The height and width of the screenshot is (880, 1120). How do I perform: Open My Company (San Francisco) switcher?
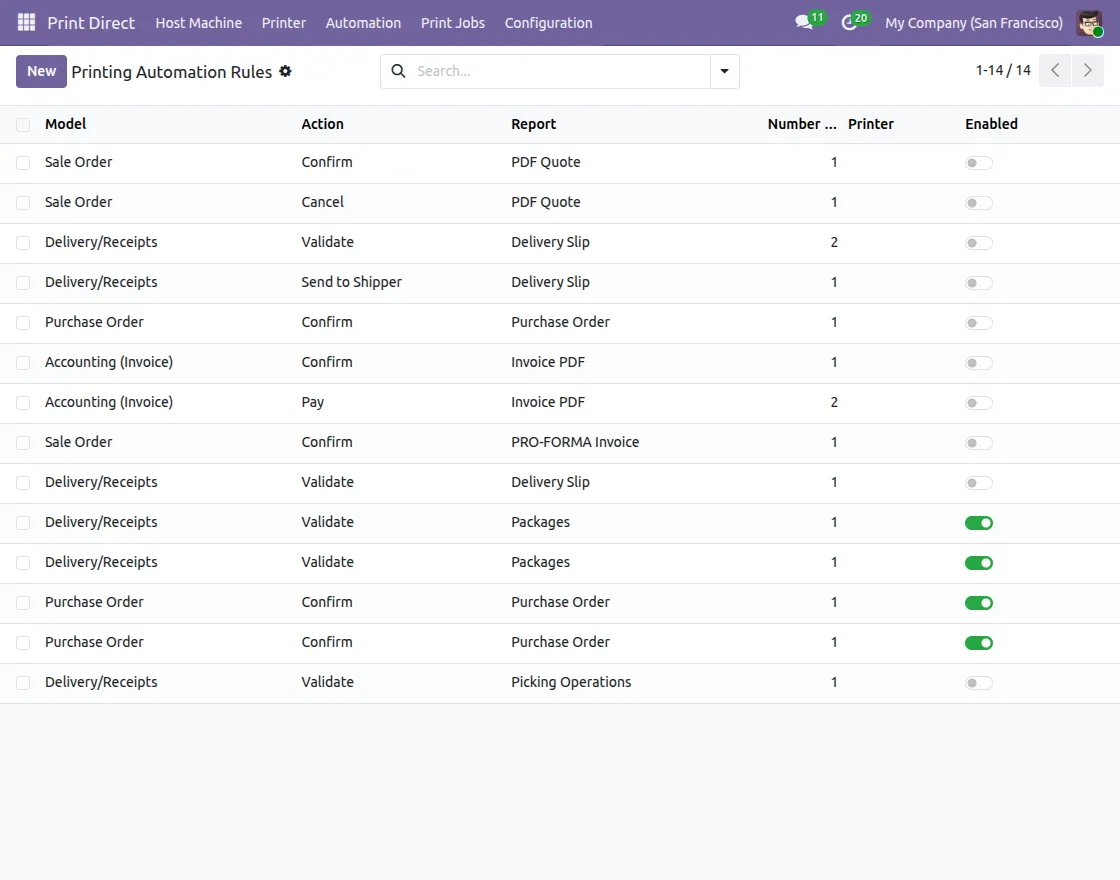(973, 22)
